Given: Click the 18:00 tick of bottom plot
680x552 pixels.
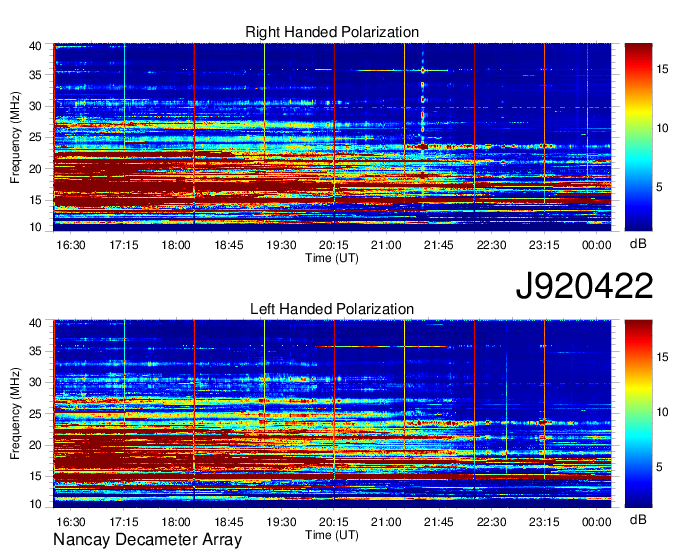Looking at the screenshot, I should 176,522.
